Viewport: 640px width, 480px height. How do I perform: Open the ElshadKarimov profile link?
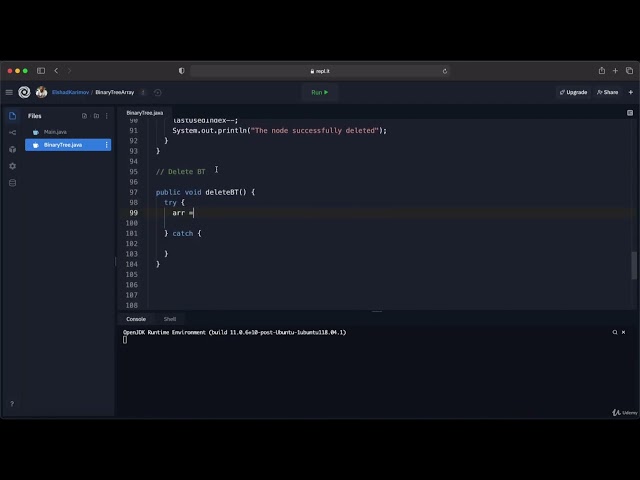pyautogui.click(x=70, y=92)
